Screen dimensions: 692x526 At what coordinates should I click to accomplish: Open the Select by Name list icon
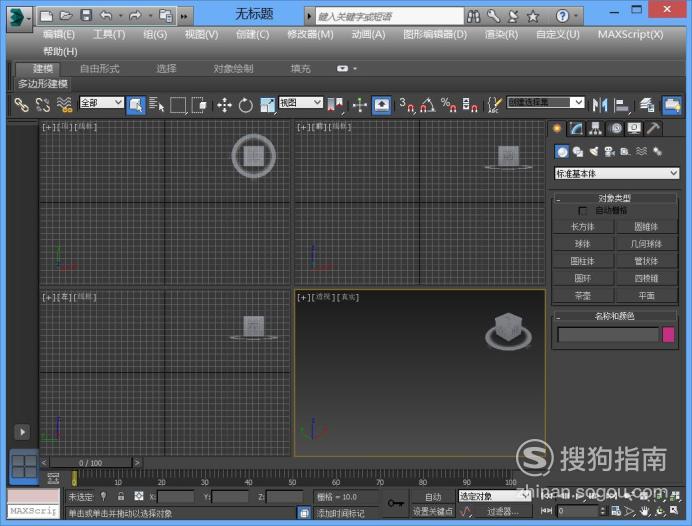157,105
